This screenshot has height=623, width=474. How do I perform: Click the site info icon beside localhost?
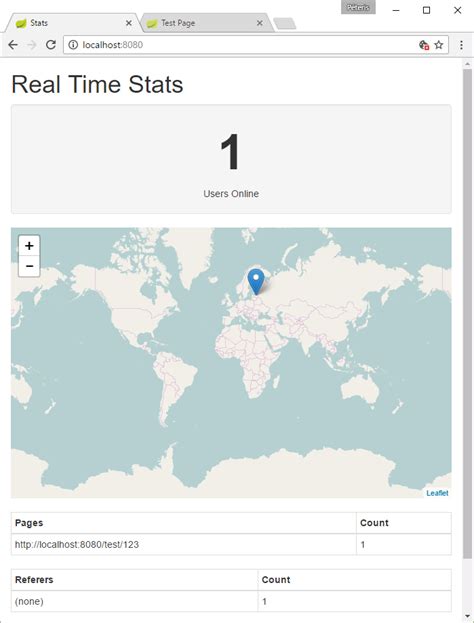[73, 45]
